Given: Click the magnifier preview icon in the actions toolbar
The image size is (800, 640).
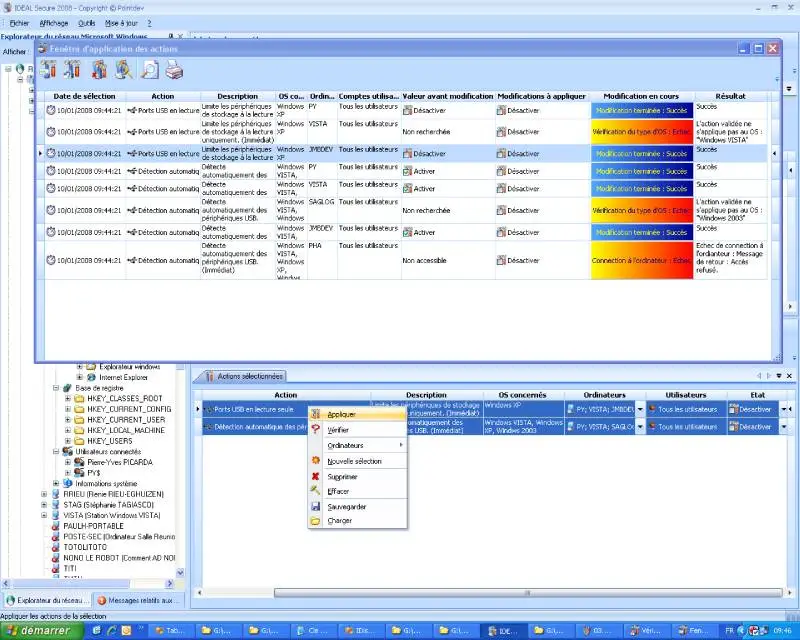Looking at the screenshot, I should [149, 69].
